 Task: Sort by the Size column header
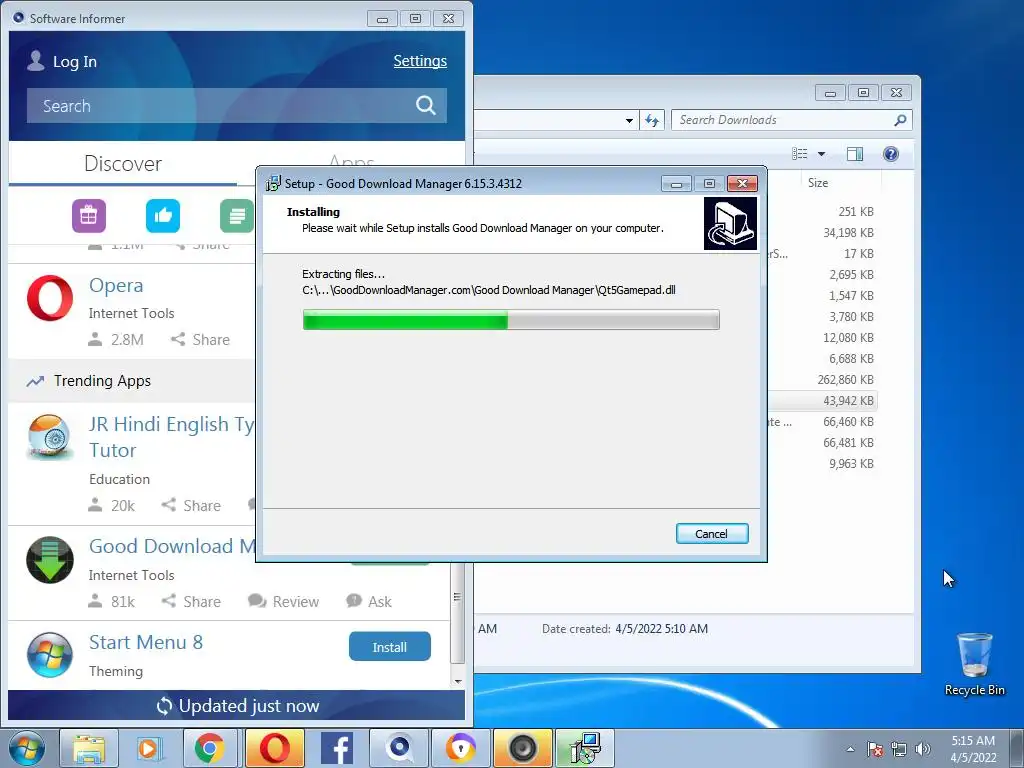(818, 183)
